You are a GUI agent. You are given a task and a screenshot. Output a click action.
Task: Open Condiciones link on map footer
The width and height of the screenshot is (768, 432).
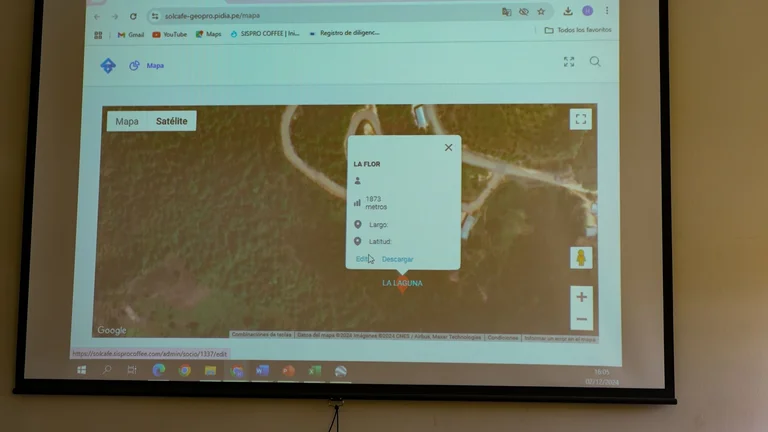pyautogui.click(x=503, y=337)
